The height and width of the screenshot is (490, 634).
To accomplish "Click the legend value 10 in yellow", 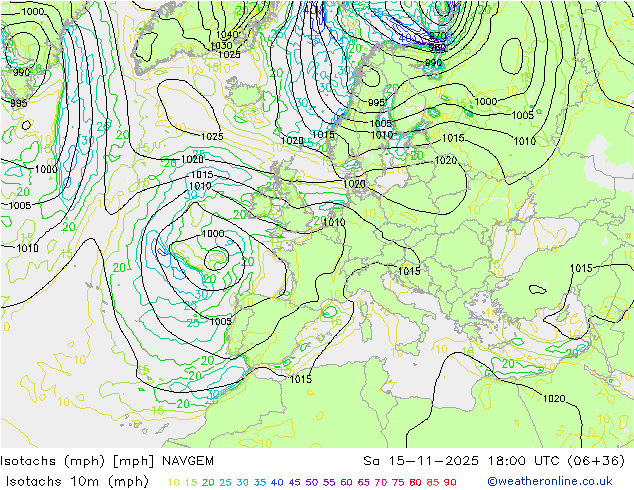I will 173,482.
